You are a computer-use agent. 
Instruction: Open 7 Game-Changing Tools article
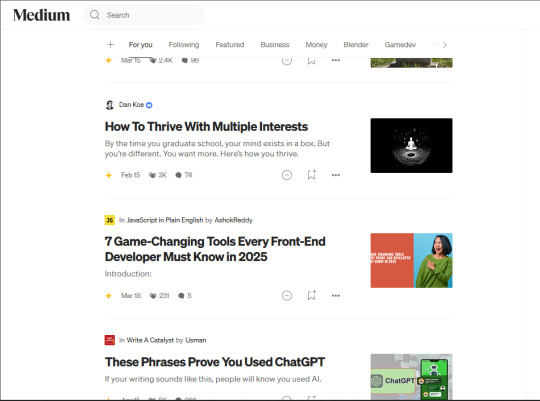pos(215,249)
